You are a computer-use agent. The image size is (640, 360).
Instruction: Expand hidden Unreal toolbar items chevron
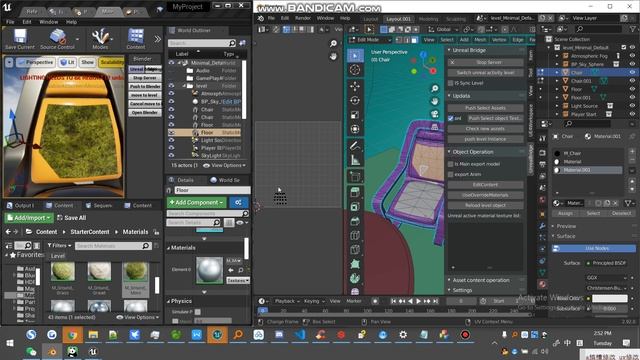(x=158, y=39)
